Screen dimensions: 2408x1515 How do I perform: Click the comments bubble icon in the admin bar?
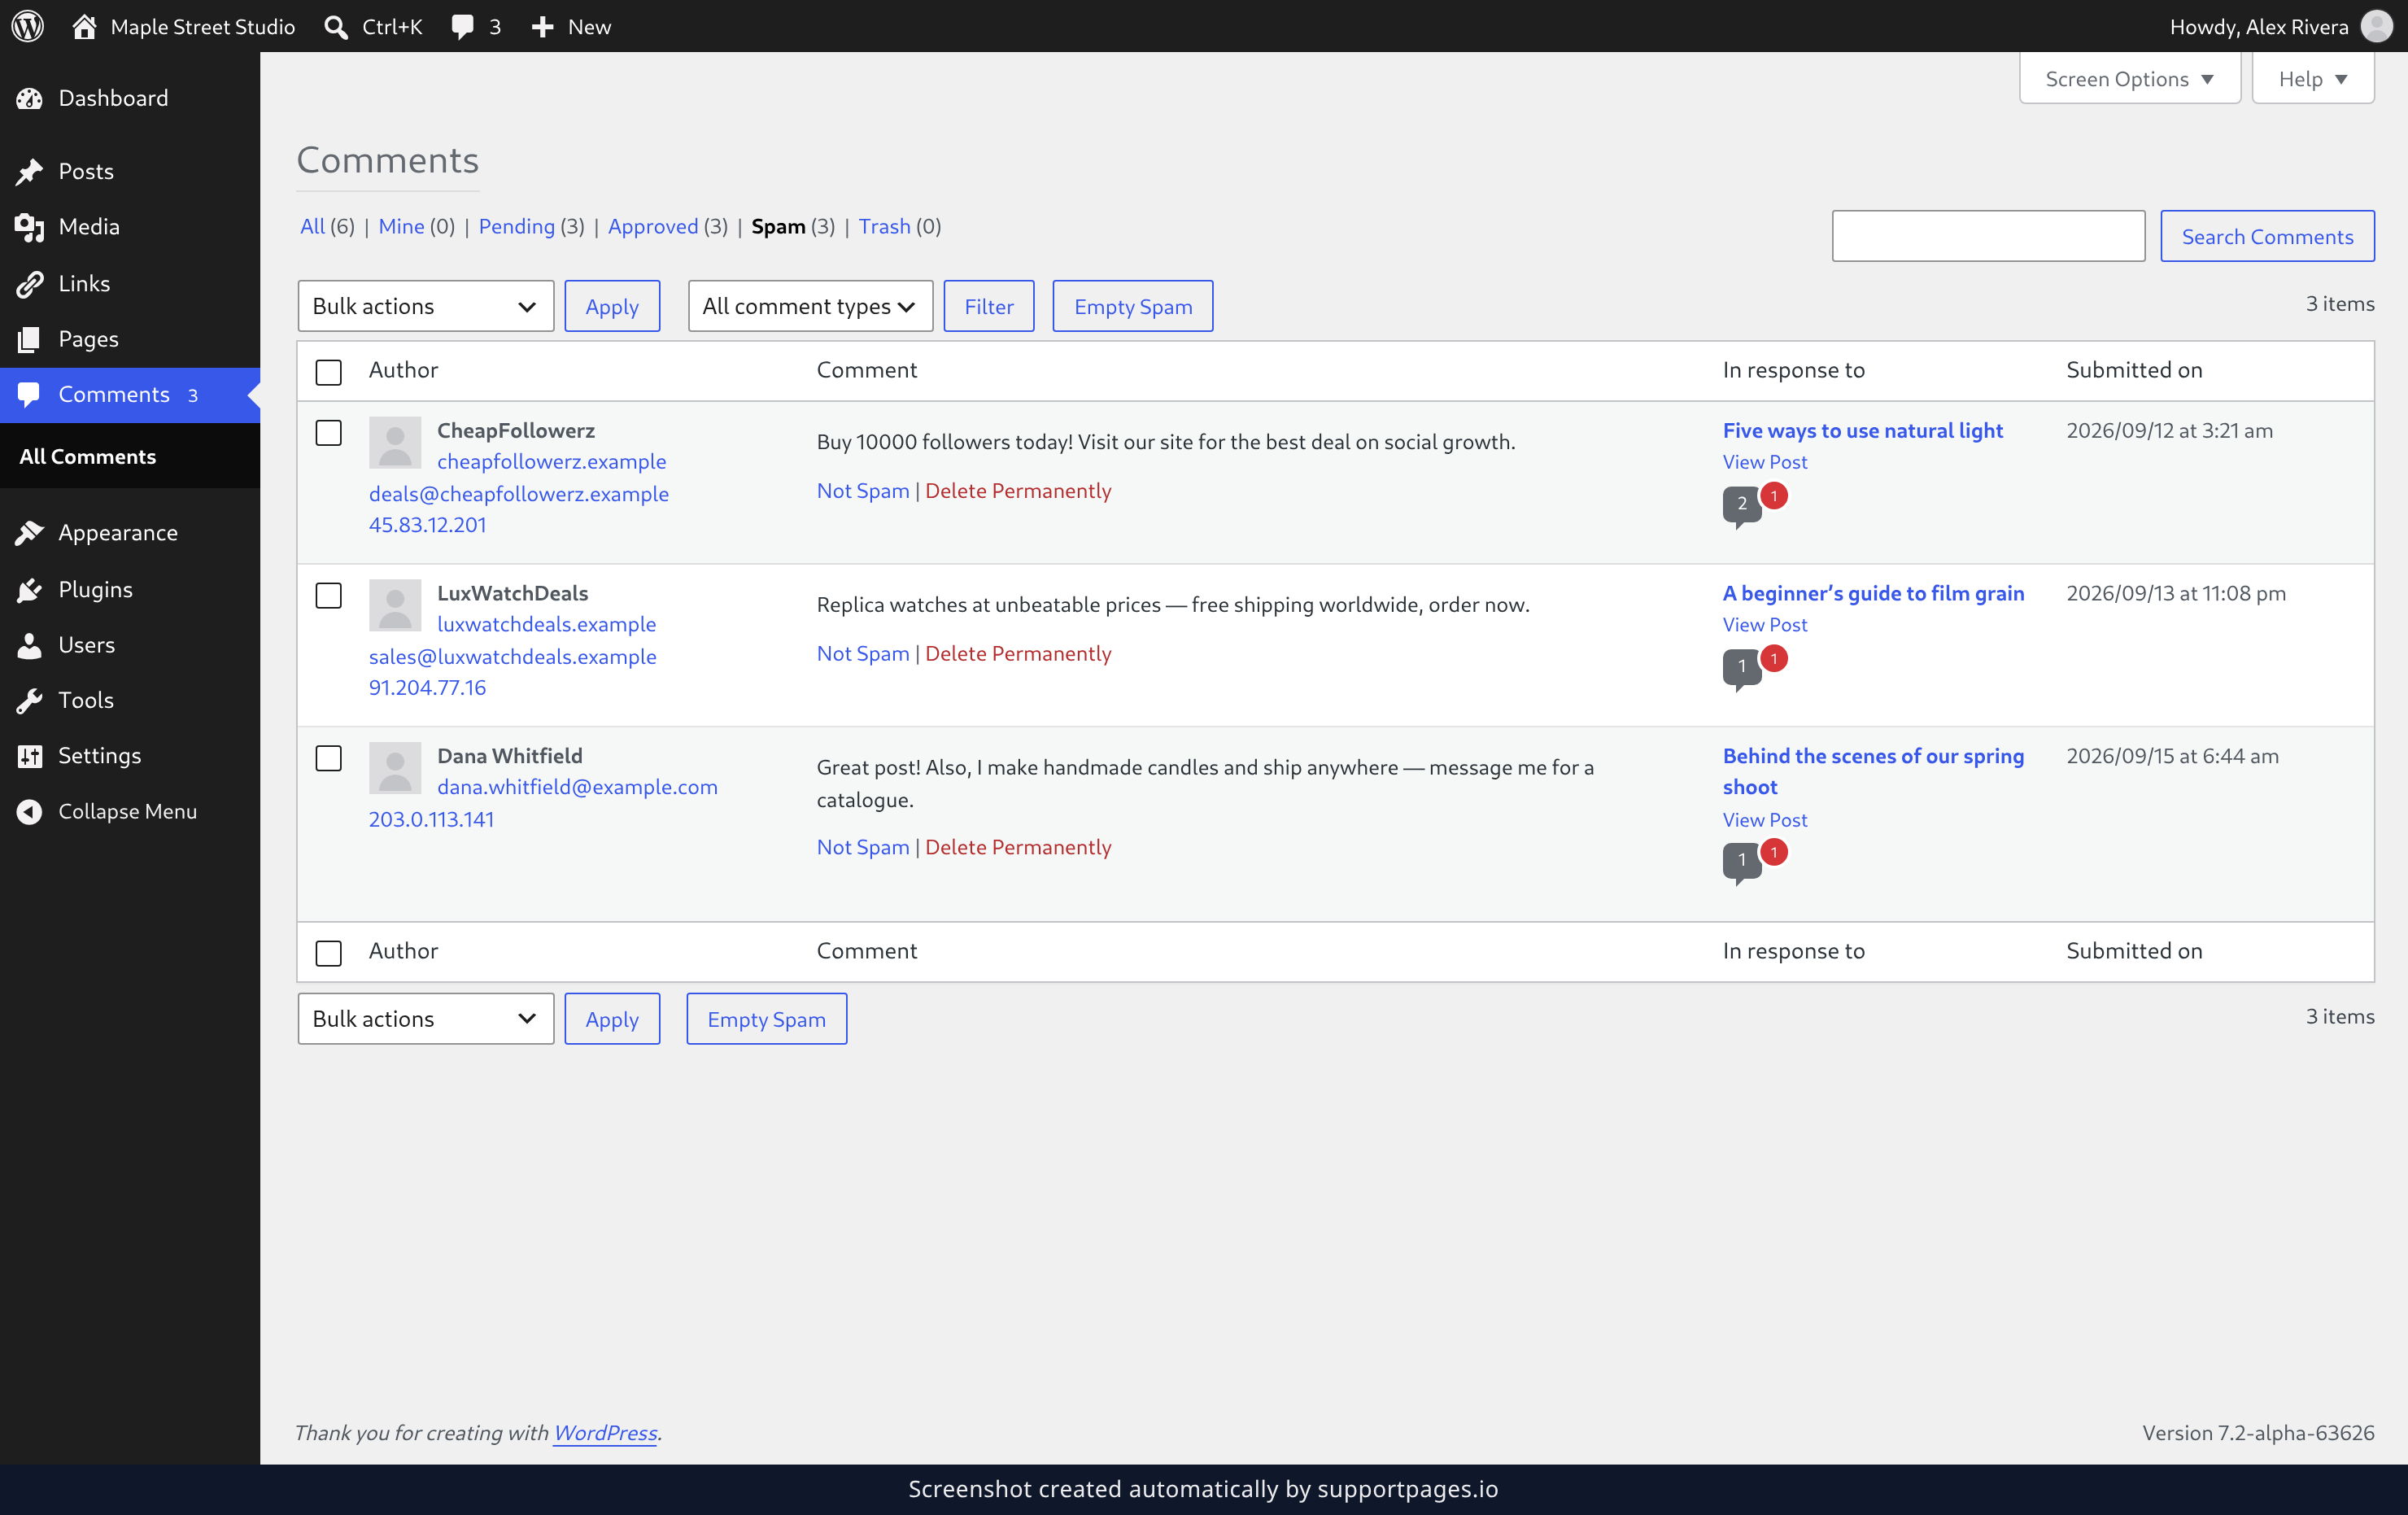(x=462, y=27)
